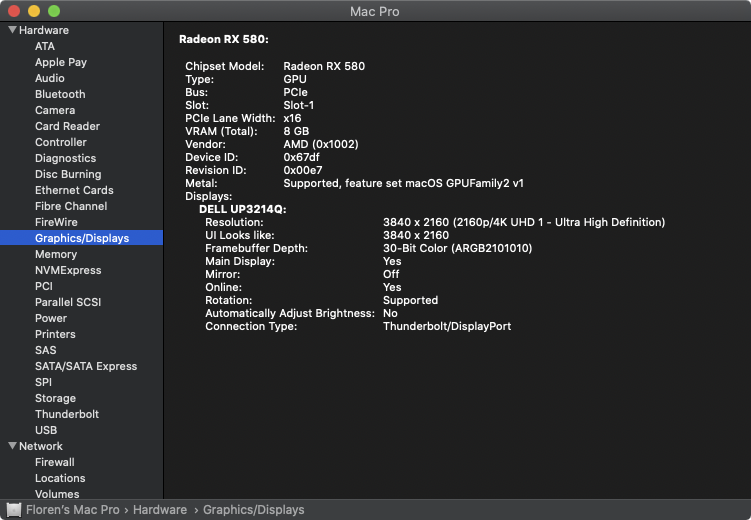Select Parallel SCSI entry
The image size is (751, 520).
68,302
